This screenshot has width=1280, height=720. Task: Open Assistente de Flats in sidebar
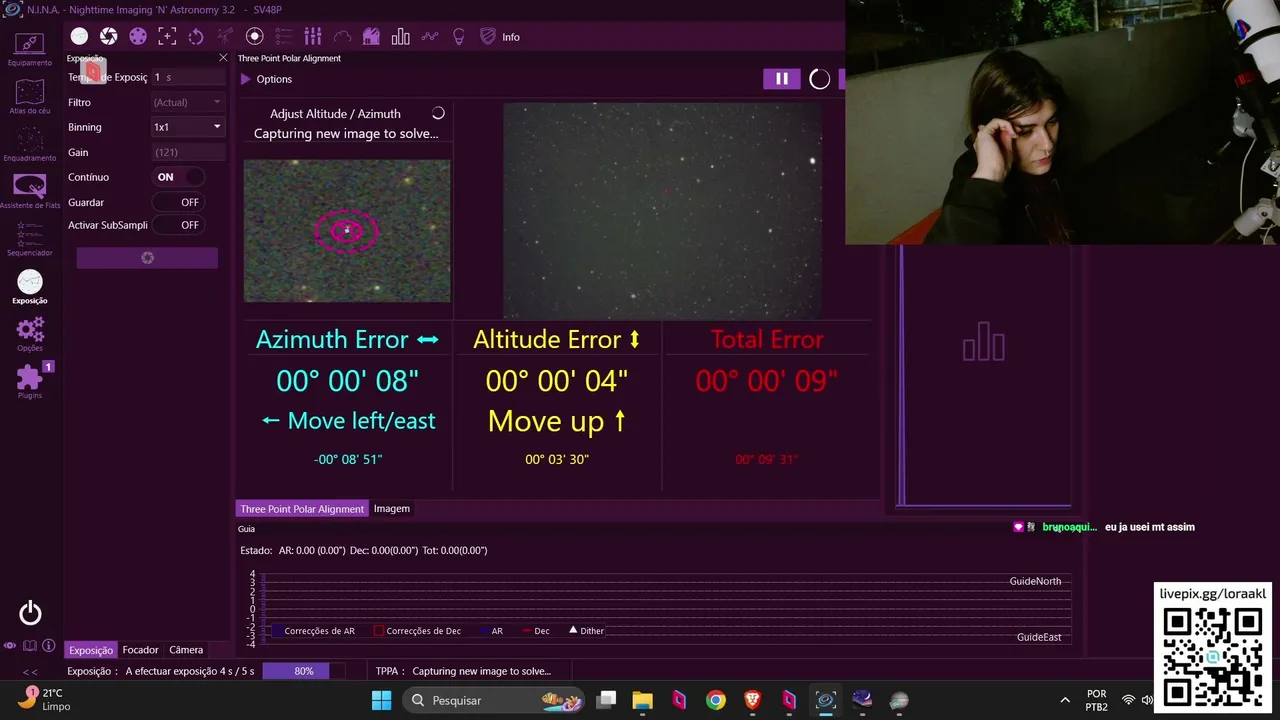pyautogui.click(x=30, y=191)
